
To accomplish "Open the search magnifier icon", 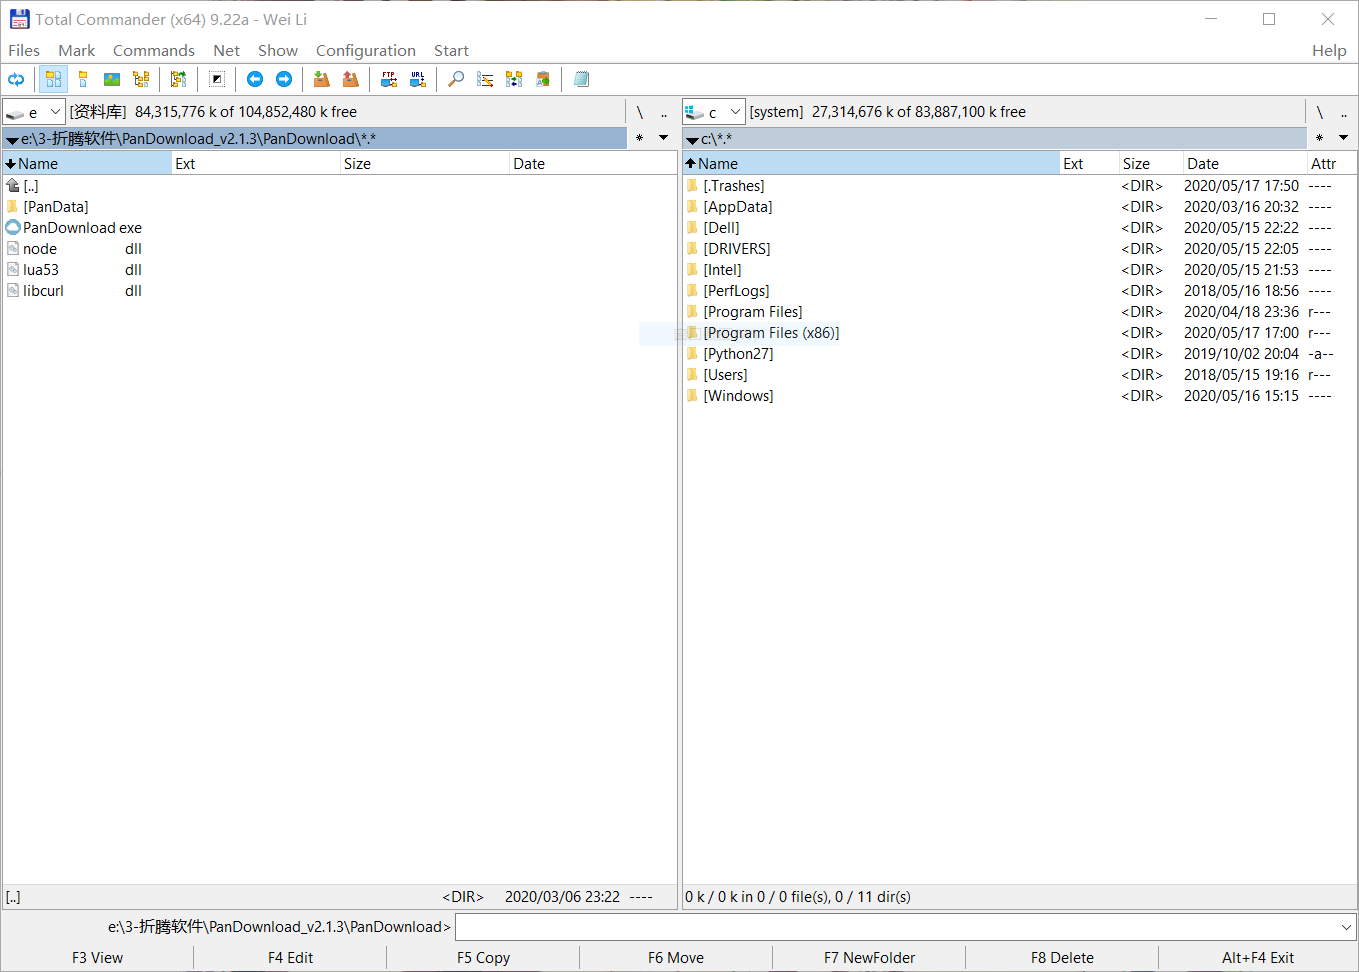I will [456, 79].
